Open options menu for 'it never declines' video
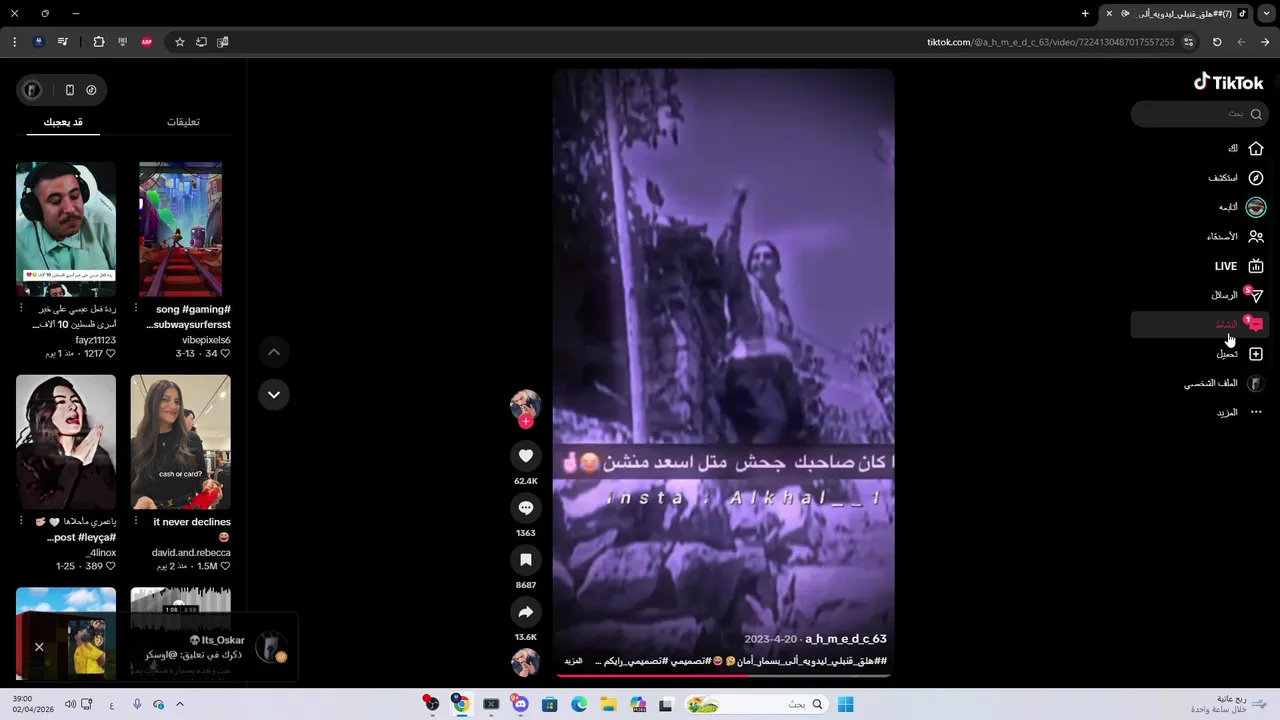This screenshot has height=720, width=1280. tap(136, 521)
